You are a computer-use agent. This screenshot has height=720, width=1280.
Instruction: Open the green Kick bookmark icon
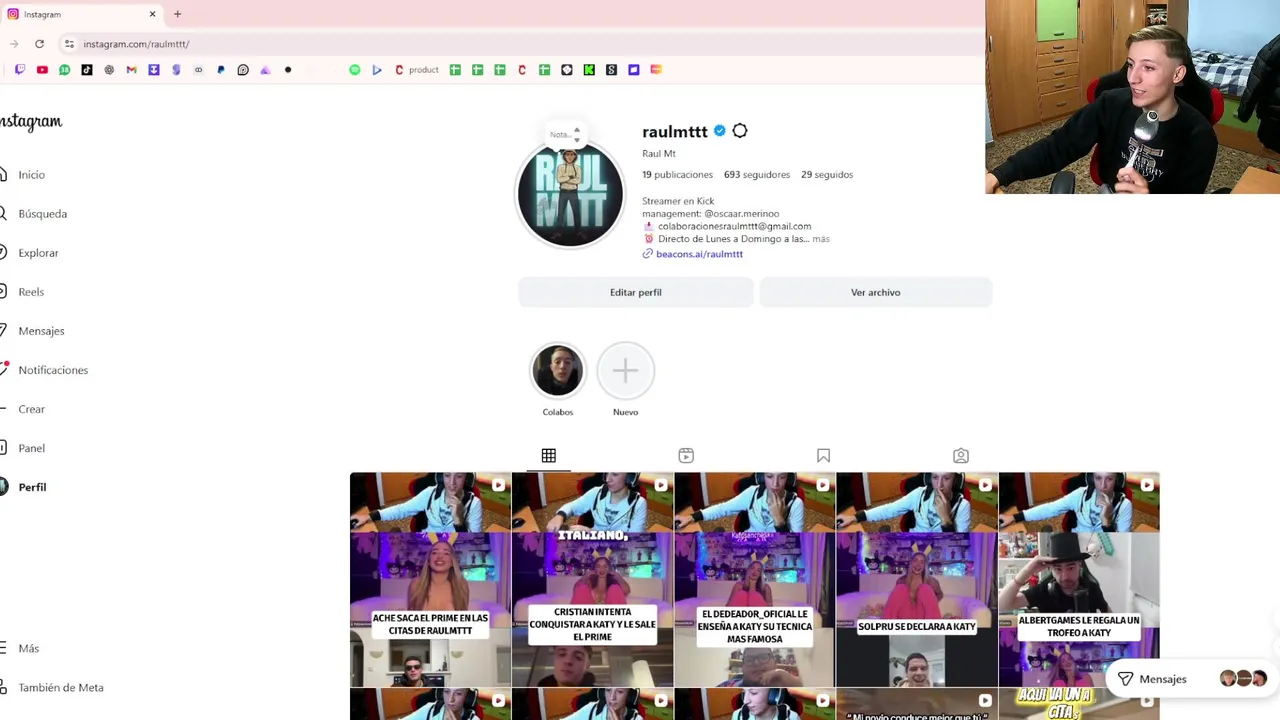(x=589, y=70)
